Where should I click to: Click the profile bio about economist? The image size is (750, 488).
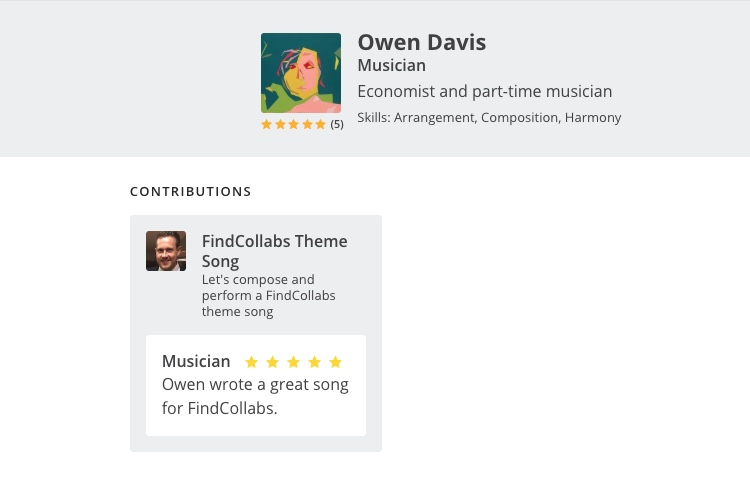tap(485, 91)
